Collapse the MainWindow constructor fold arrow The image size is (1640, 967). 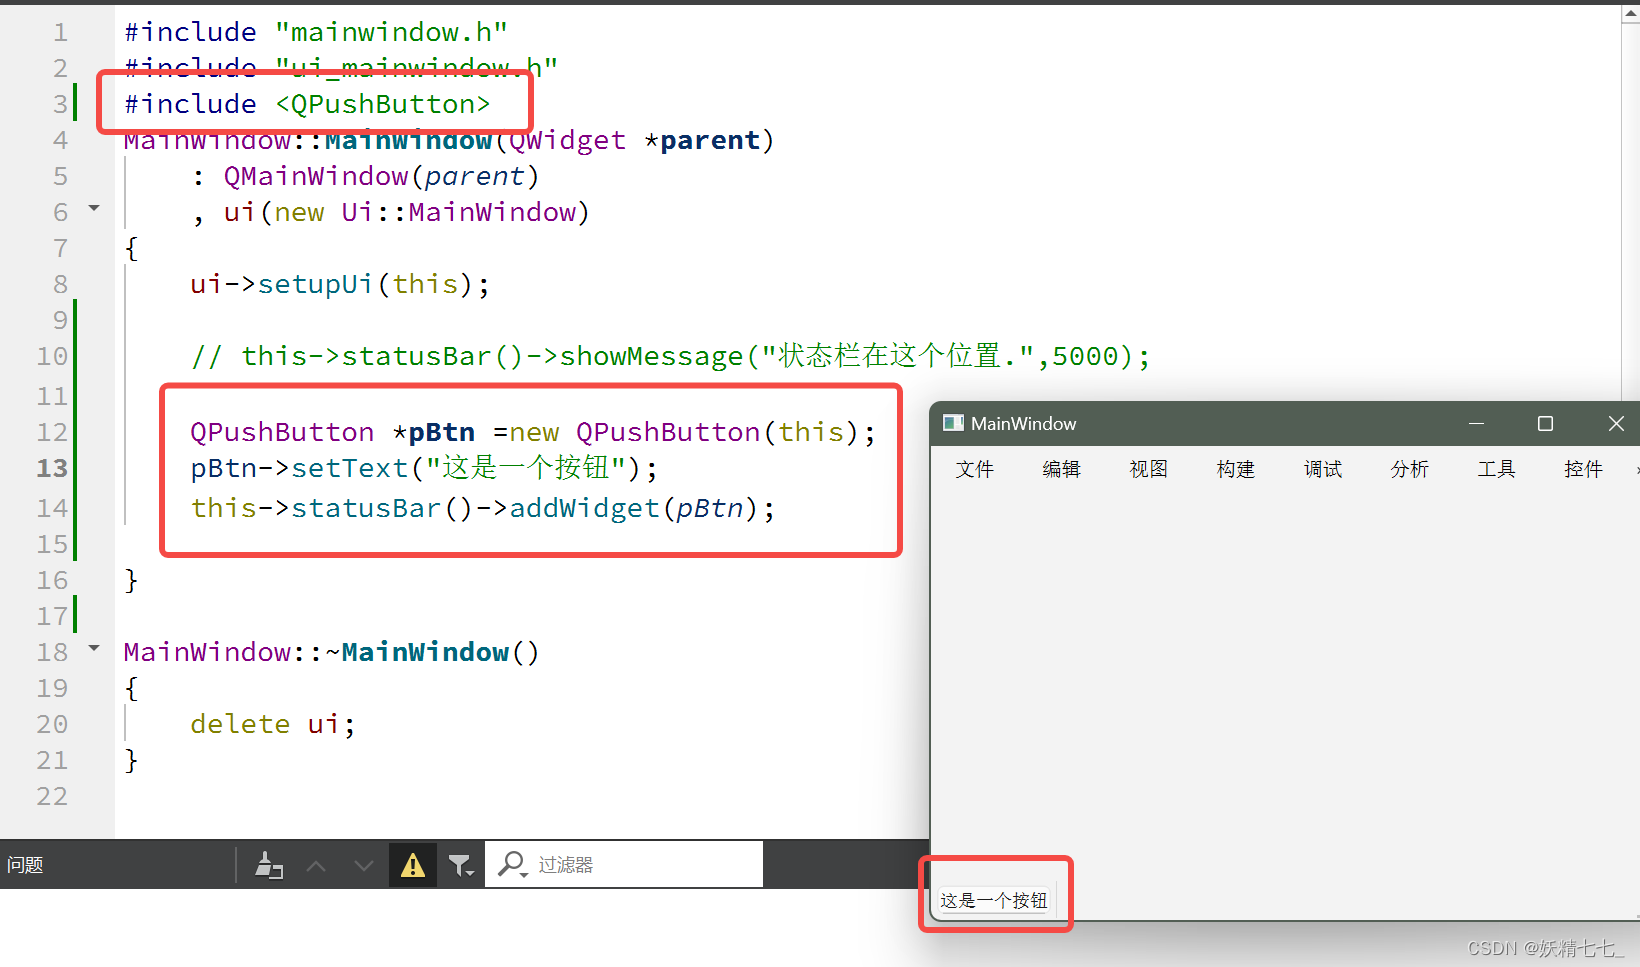tap(94, 208)
